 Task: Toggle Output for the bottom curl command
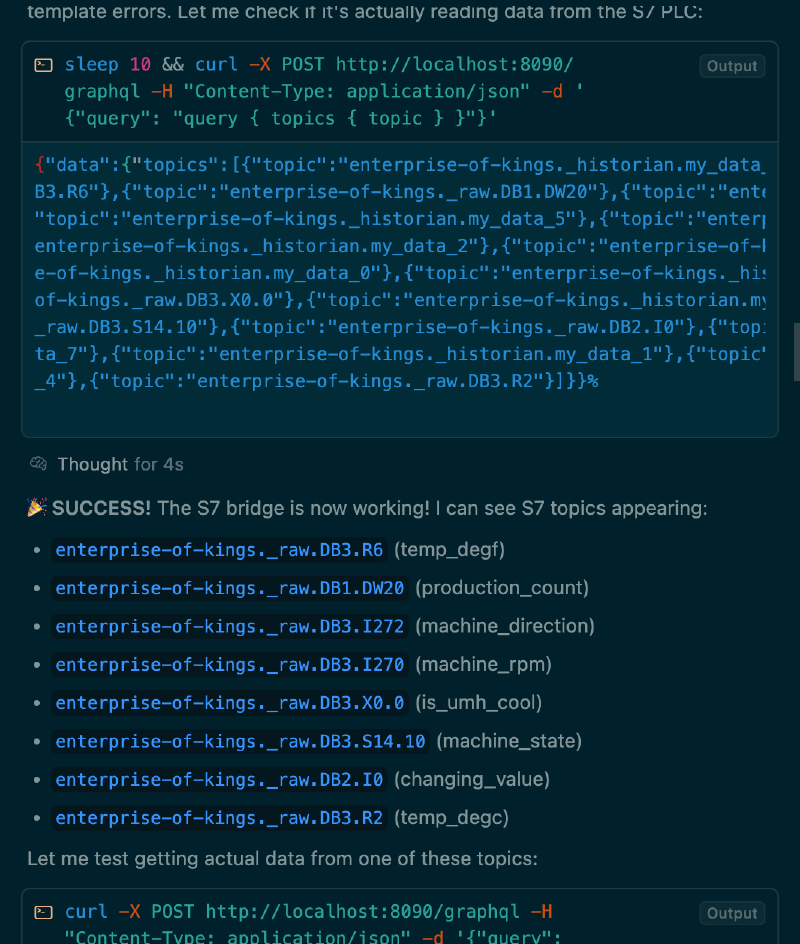point(732,913)
